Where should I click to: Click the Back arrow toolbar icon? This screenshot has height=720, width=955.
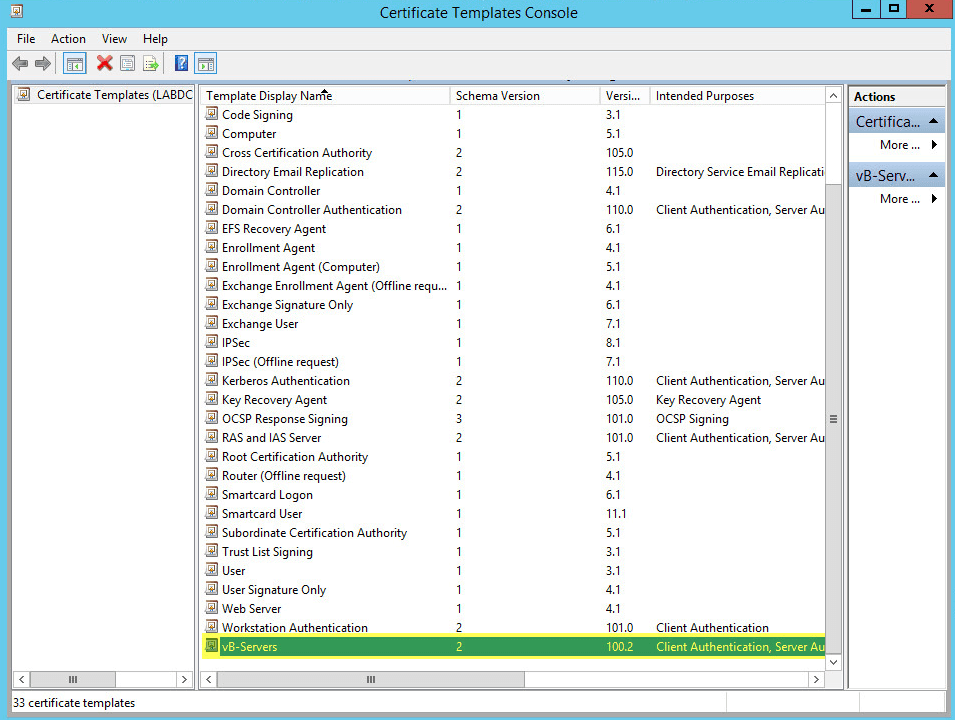pos(20,63)
